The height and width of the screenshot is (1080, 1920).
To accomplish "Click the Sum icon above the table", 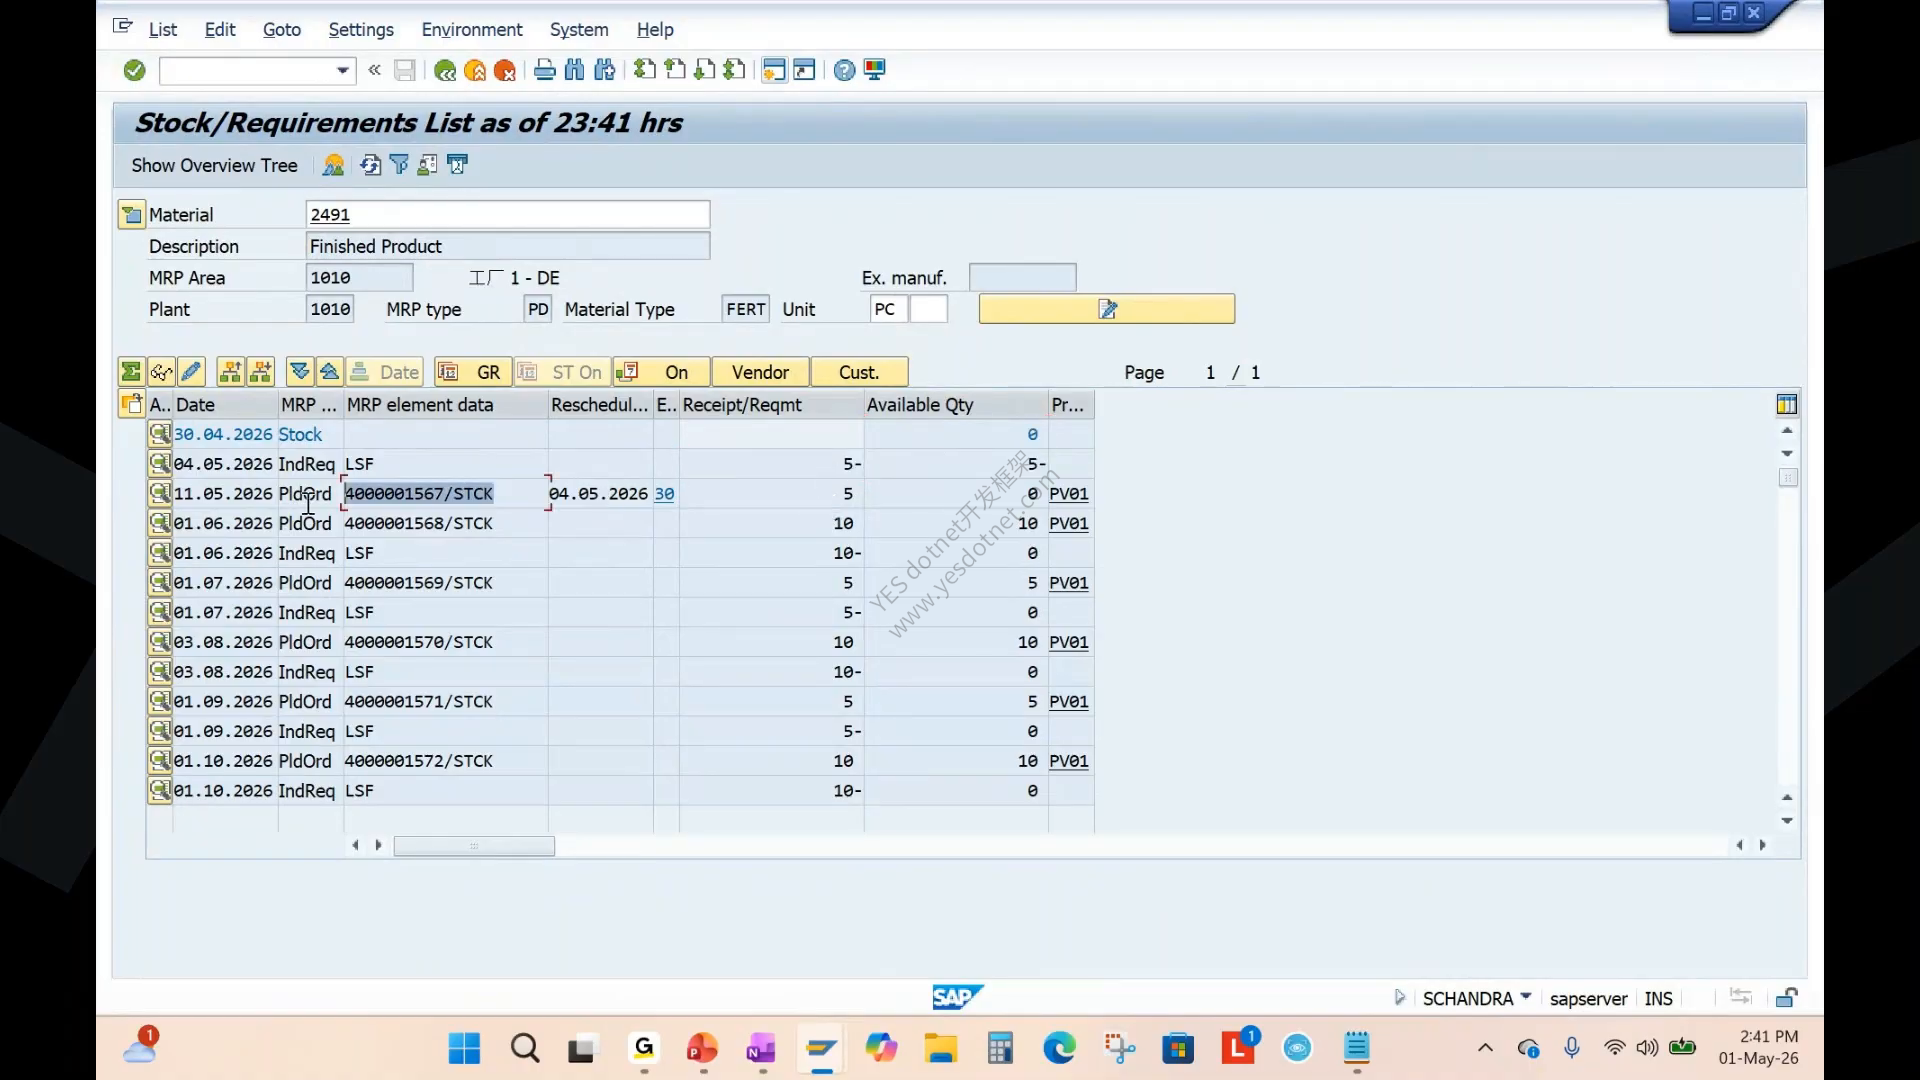I will (x=131, y=372).
